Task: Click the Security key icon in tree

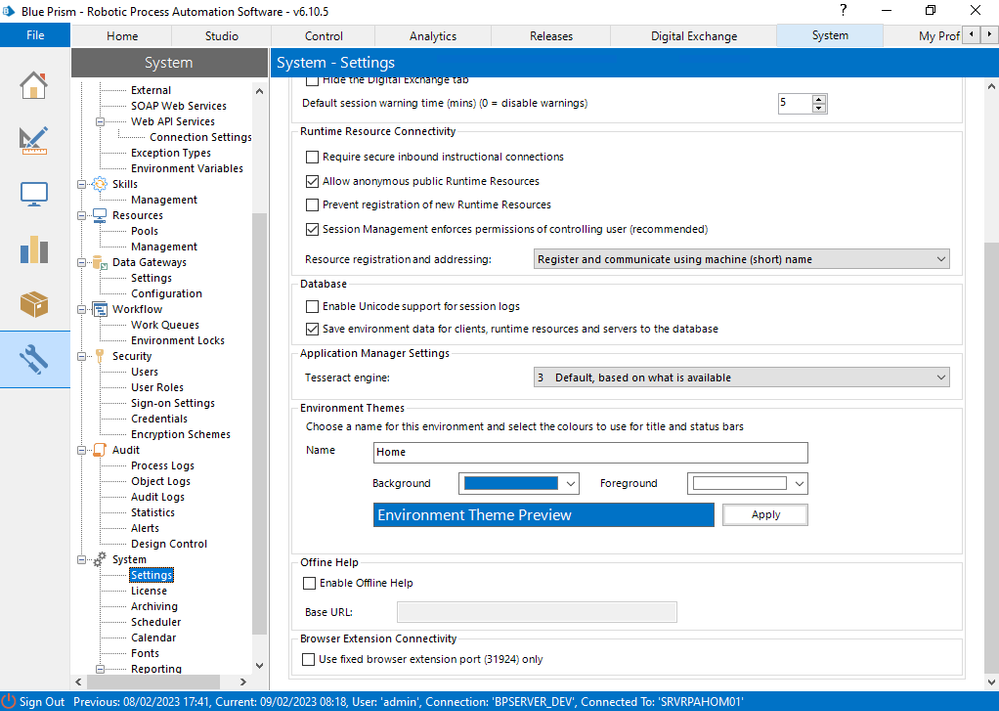Action: pyautogui.click(x=99, y=356)
